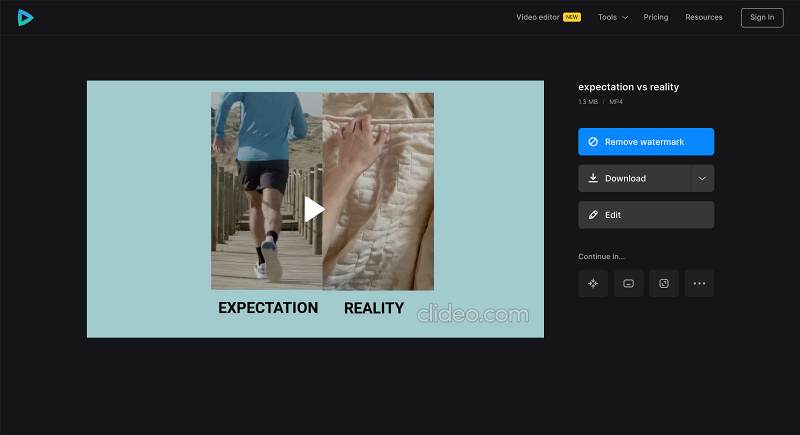Continue in the compress tool (inward arrows icon)

[593, 284]
